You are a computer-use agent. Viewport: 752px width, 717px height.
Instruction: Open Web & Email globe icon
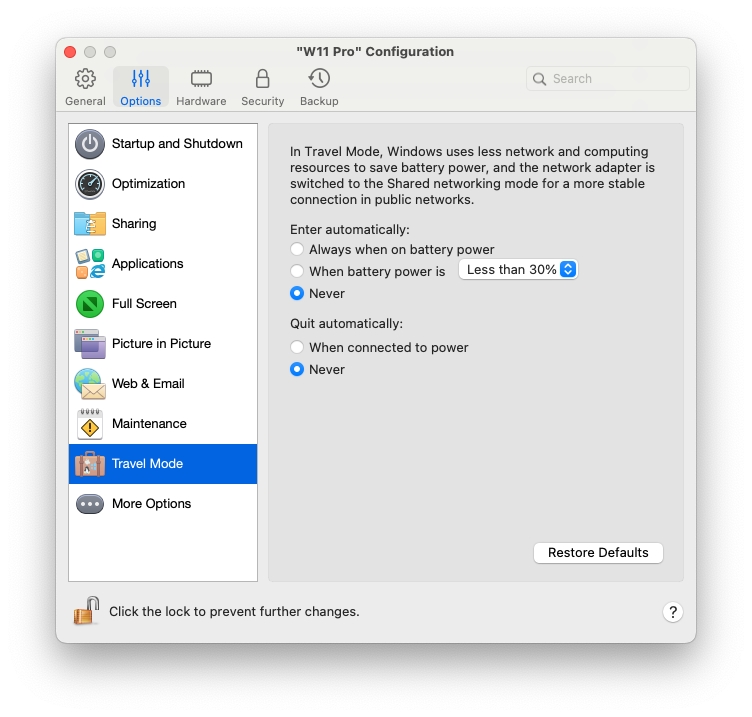[90, 384]
